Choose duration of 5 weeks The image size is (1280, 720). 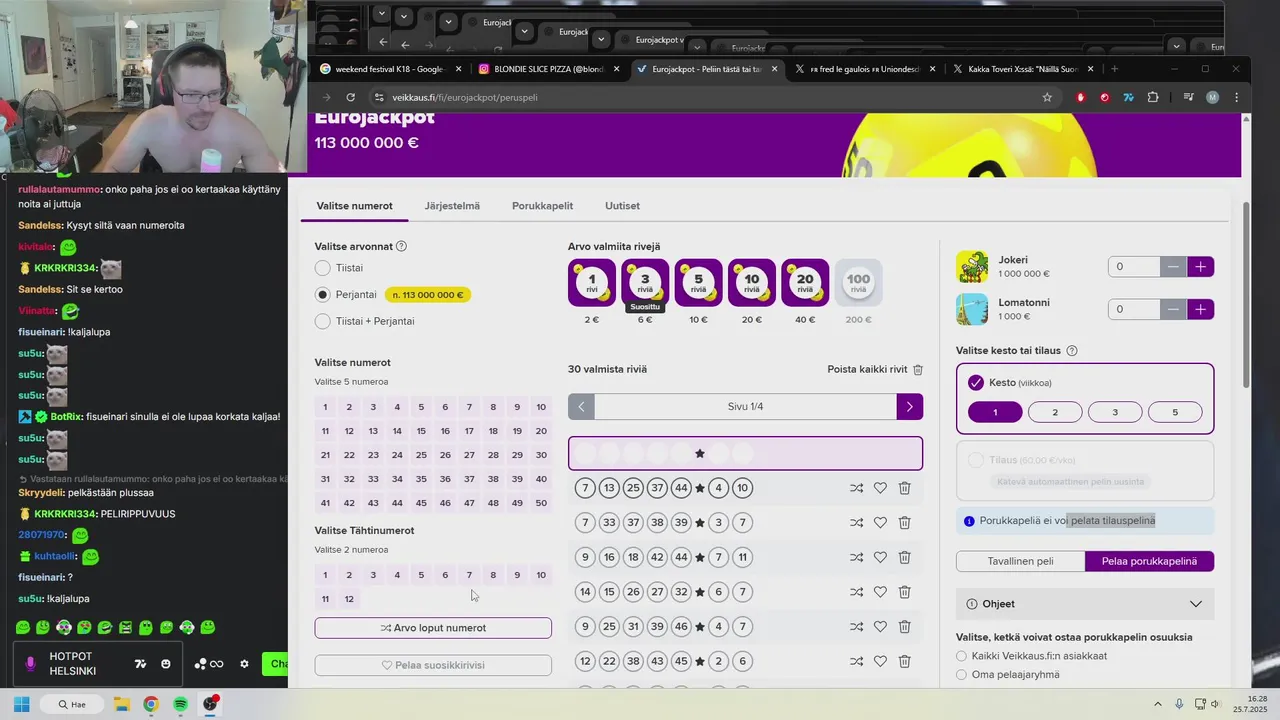1175,412
